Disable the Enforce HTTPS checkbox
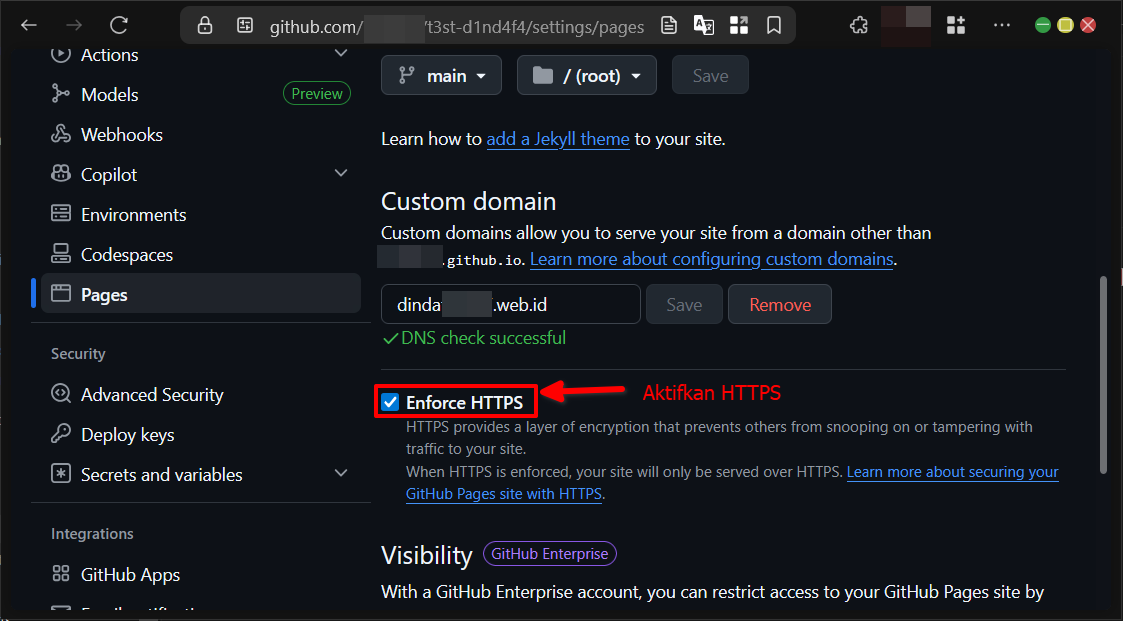This screenshot has width=1123, height=621. click(389, 401)
